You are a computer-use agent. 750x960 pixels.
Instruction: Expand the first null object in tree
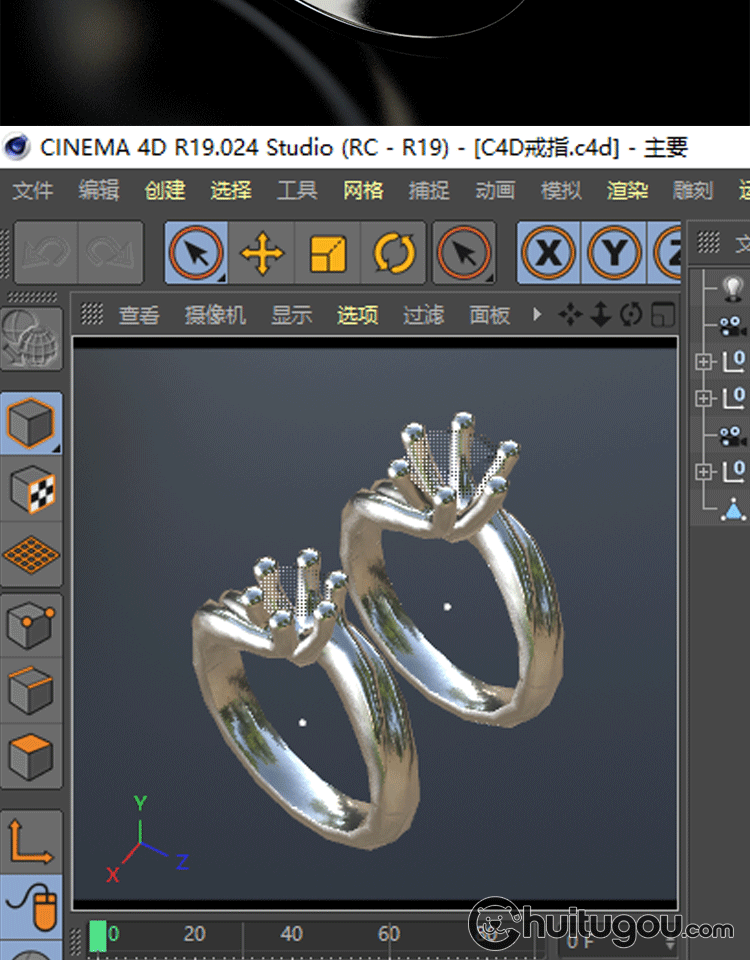pos(704,361)
